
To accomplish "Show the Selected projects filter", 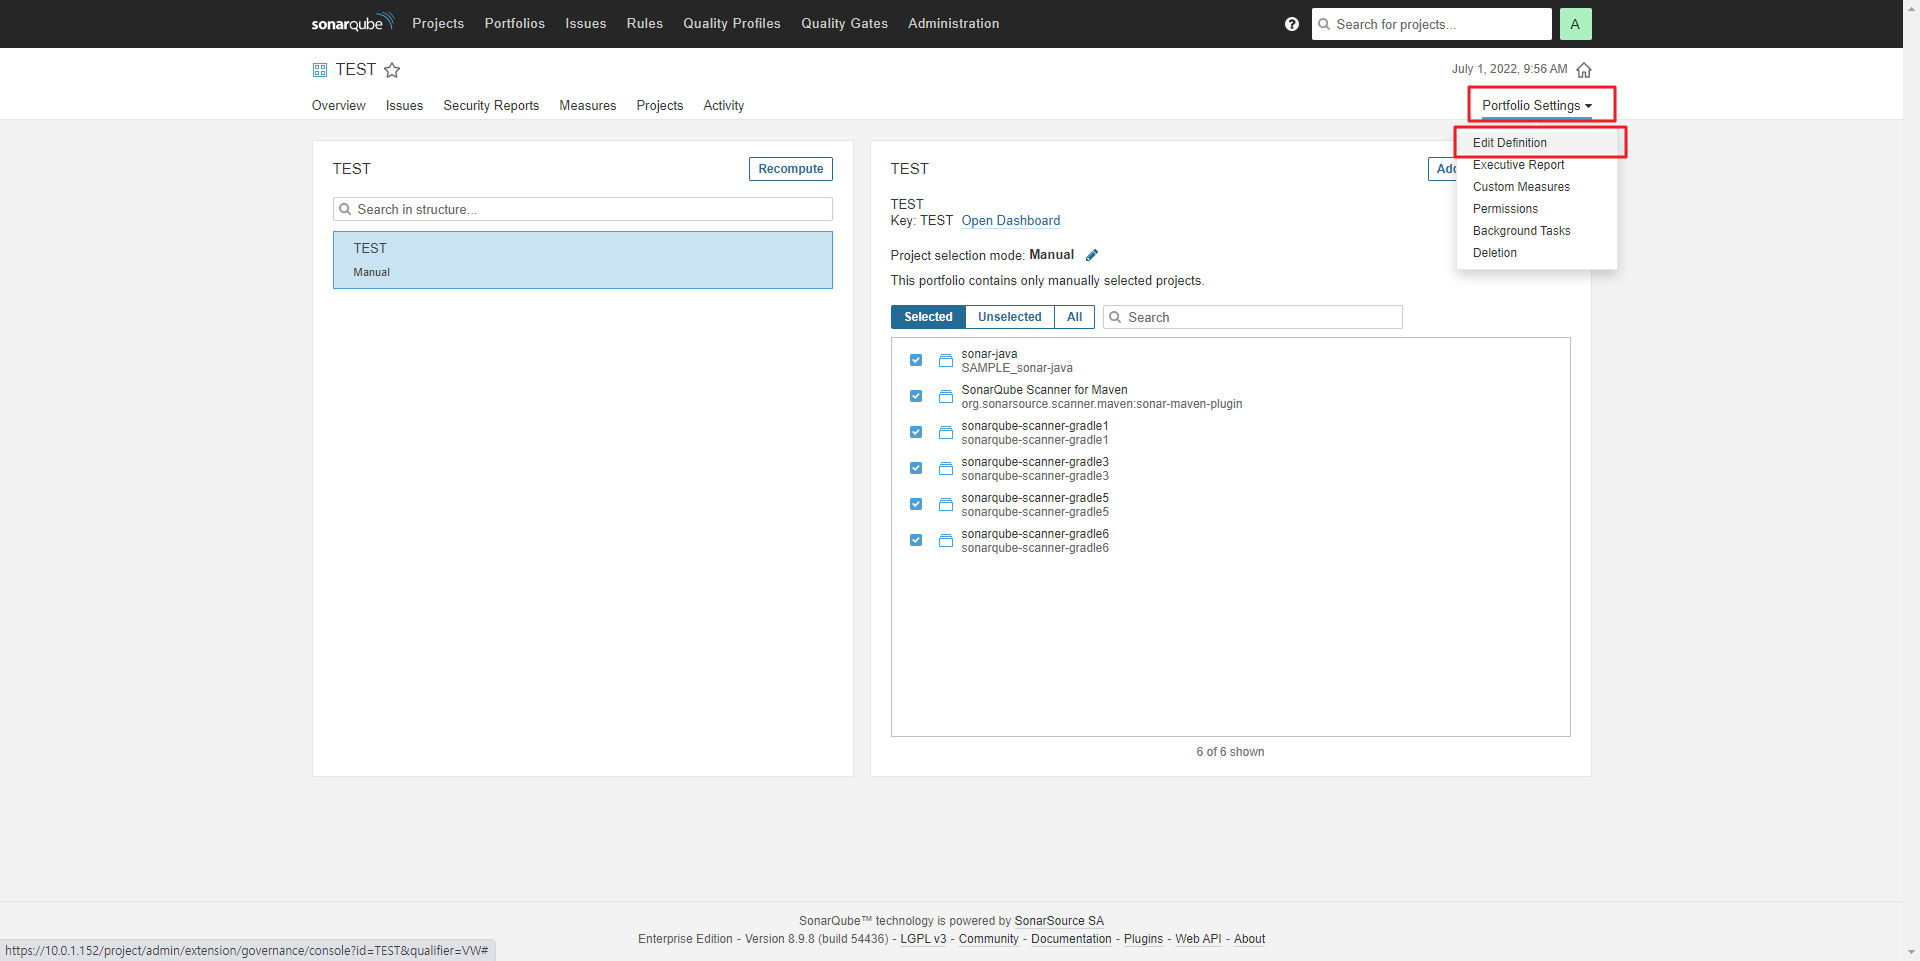I will pyautogui.click(x=928, y=317).
